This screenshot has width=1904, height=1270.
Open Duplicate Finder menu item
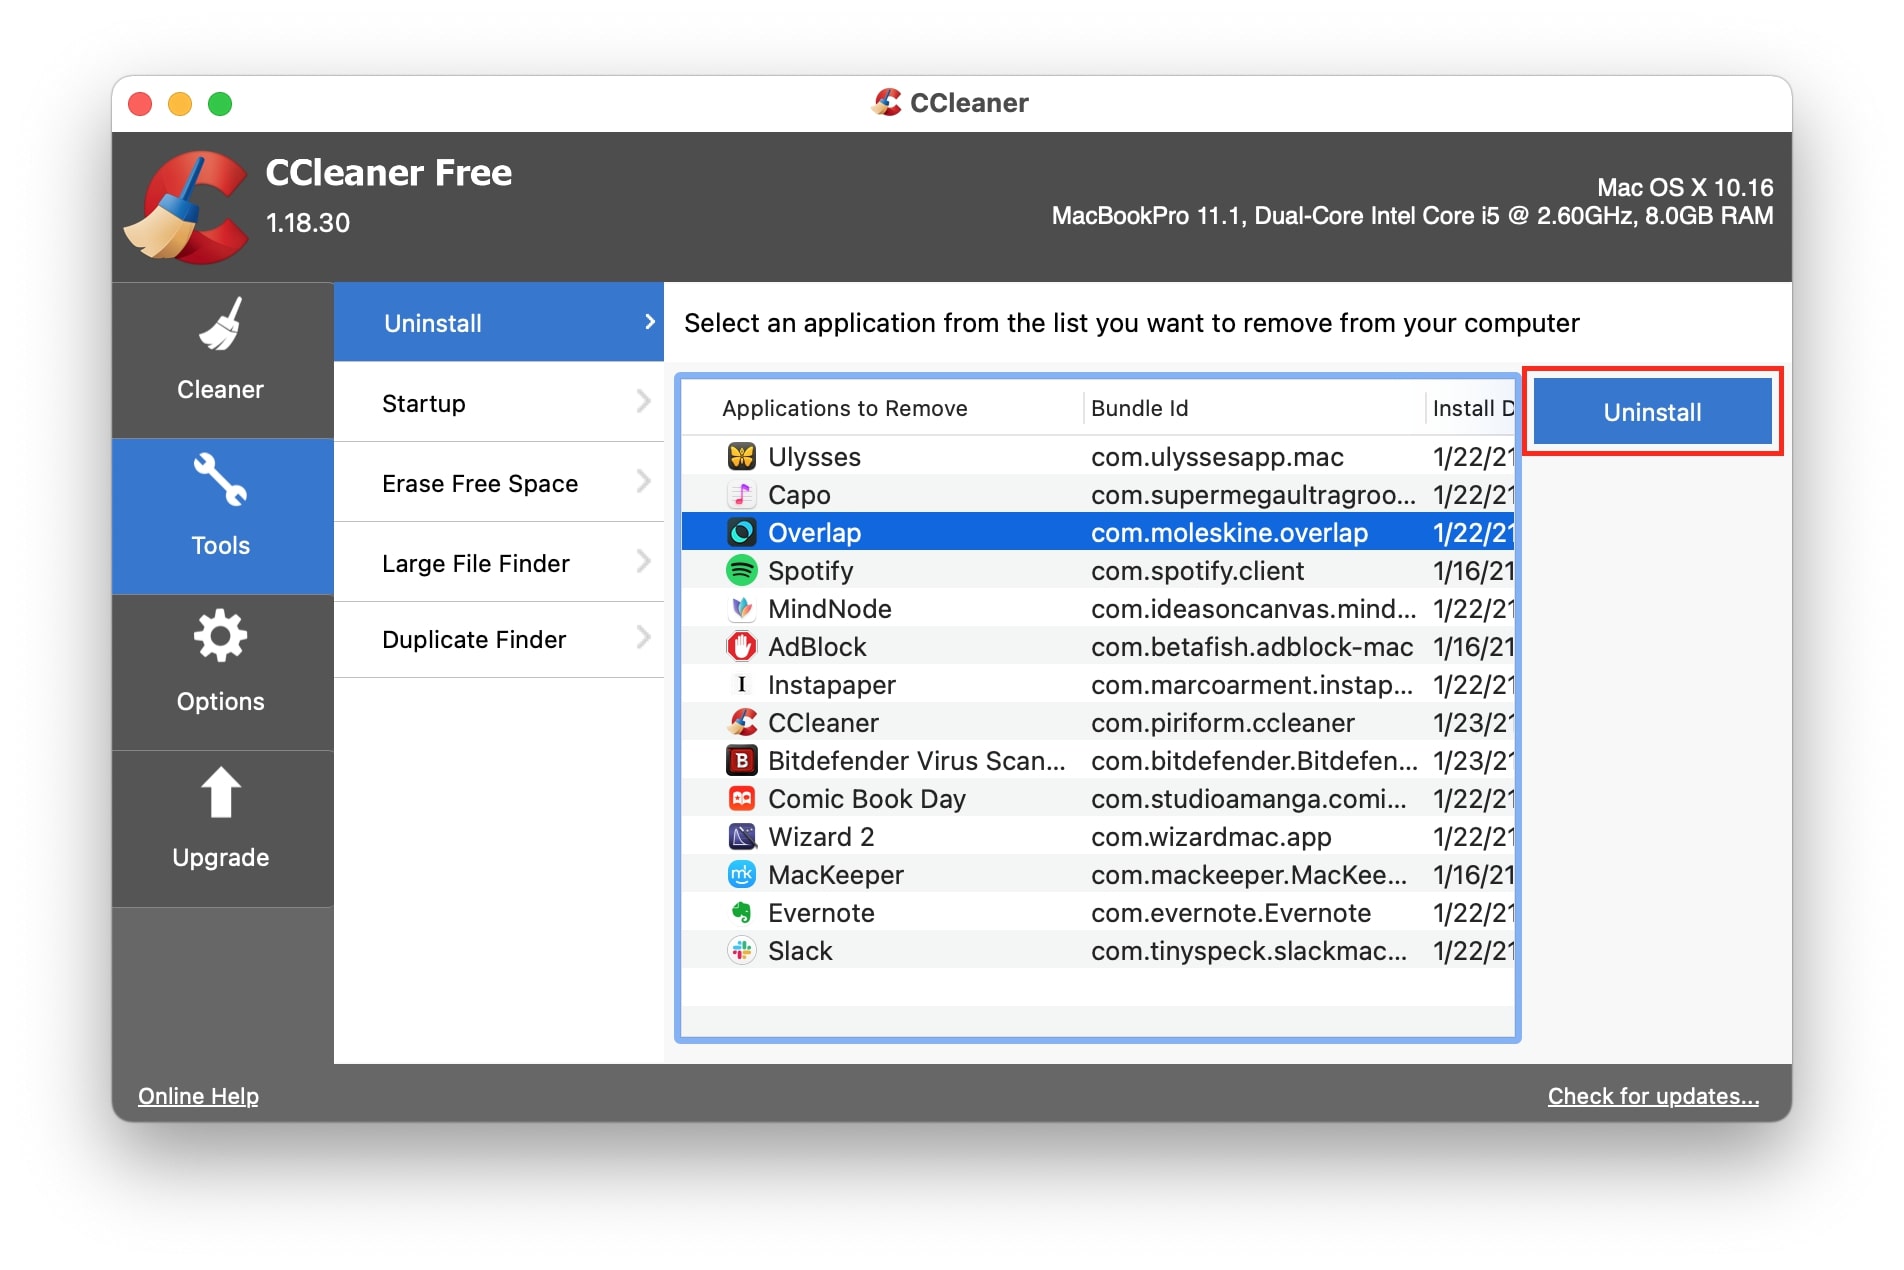tap(499, 640)
